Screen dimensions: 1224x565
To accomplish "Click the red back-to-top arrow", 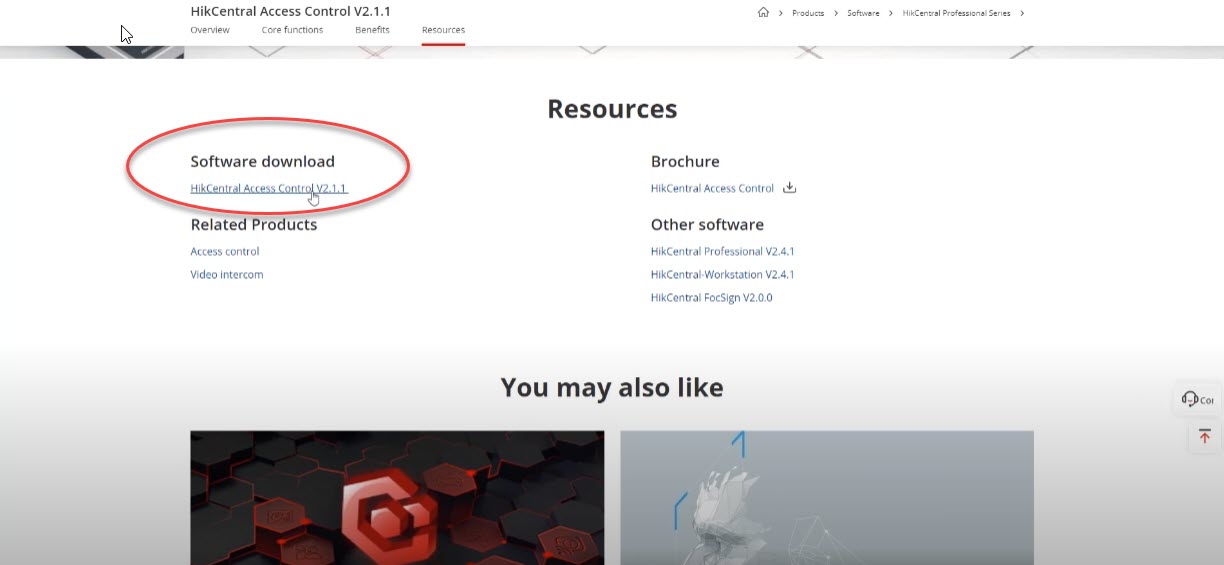I will pyautogui.click(x=1204, y=437).
